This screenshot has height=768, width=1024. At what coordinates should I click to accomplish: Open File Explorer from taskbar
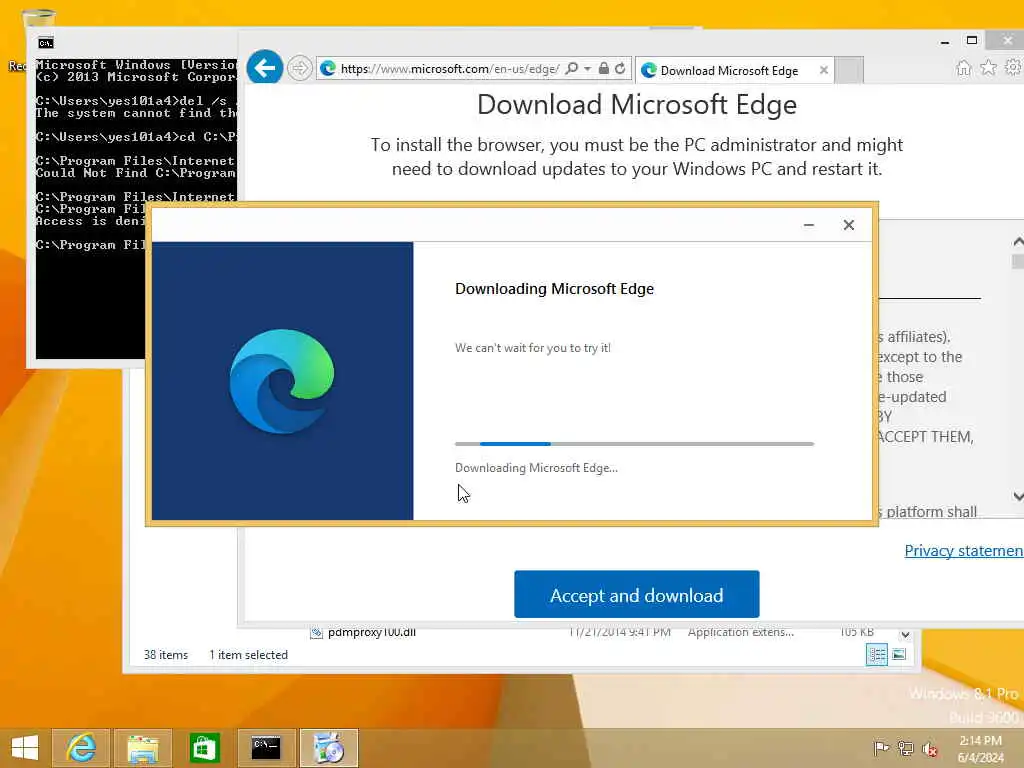click(x=143, y=748)
